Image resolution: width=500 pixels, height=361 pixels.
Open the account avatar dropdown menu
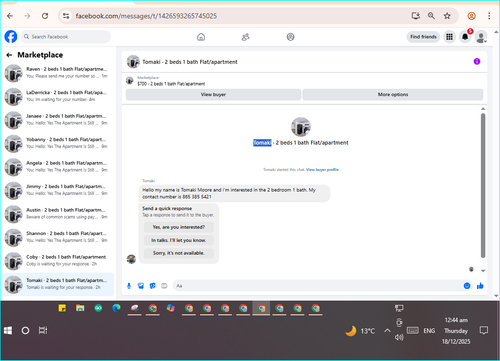tap(481, 37)
